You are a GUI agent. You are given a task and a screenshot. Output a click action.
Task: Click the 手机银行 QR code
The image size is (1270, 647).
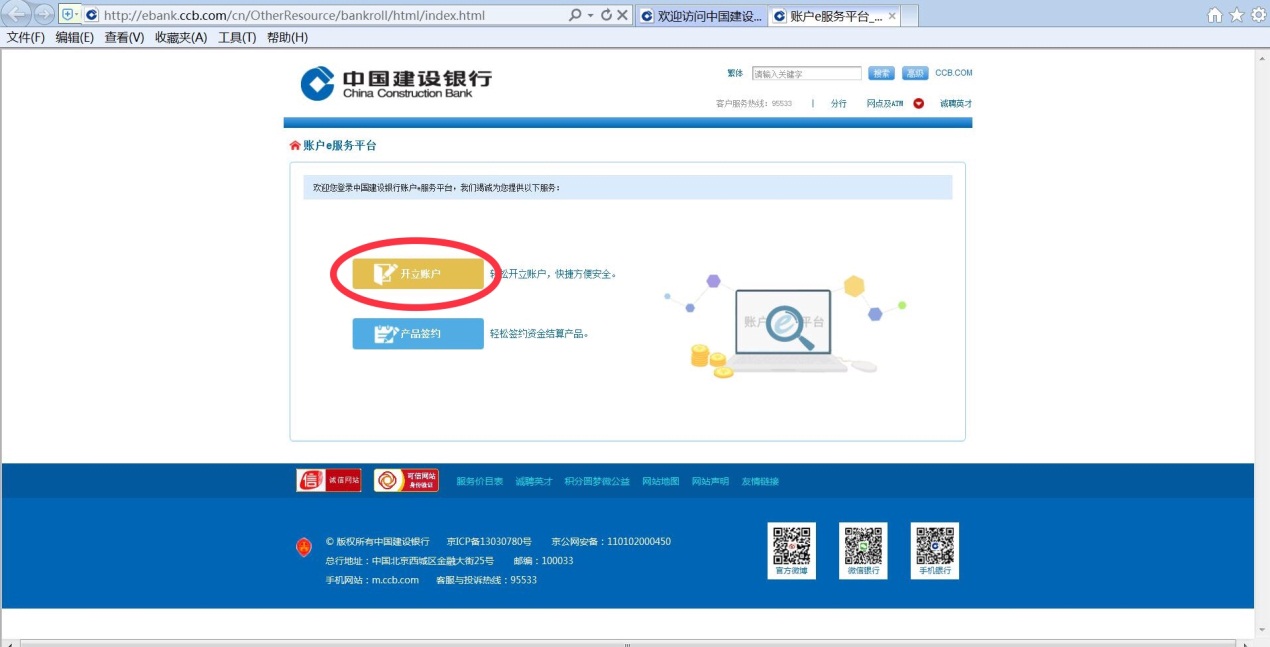point(933,548)
